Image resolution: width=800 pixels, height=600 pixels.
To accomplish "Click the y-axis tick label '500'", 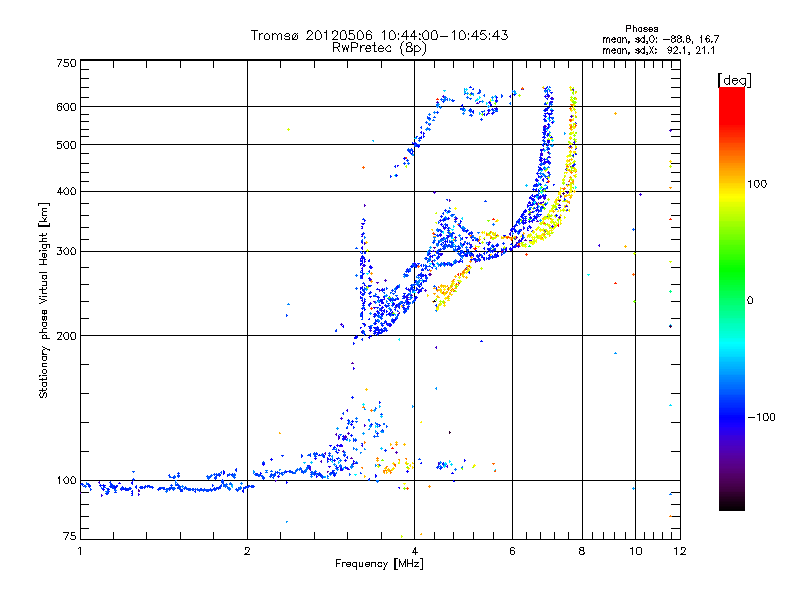I will (66, 145).
